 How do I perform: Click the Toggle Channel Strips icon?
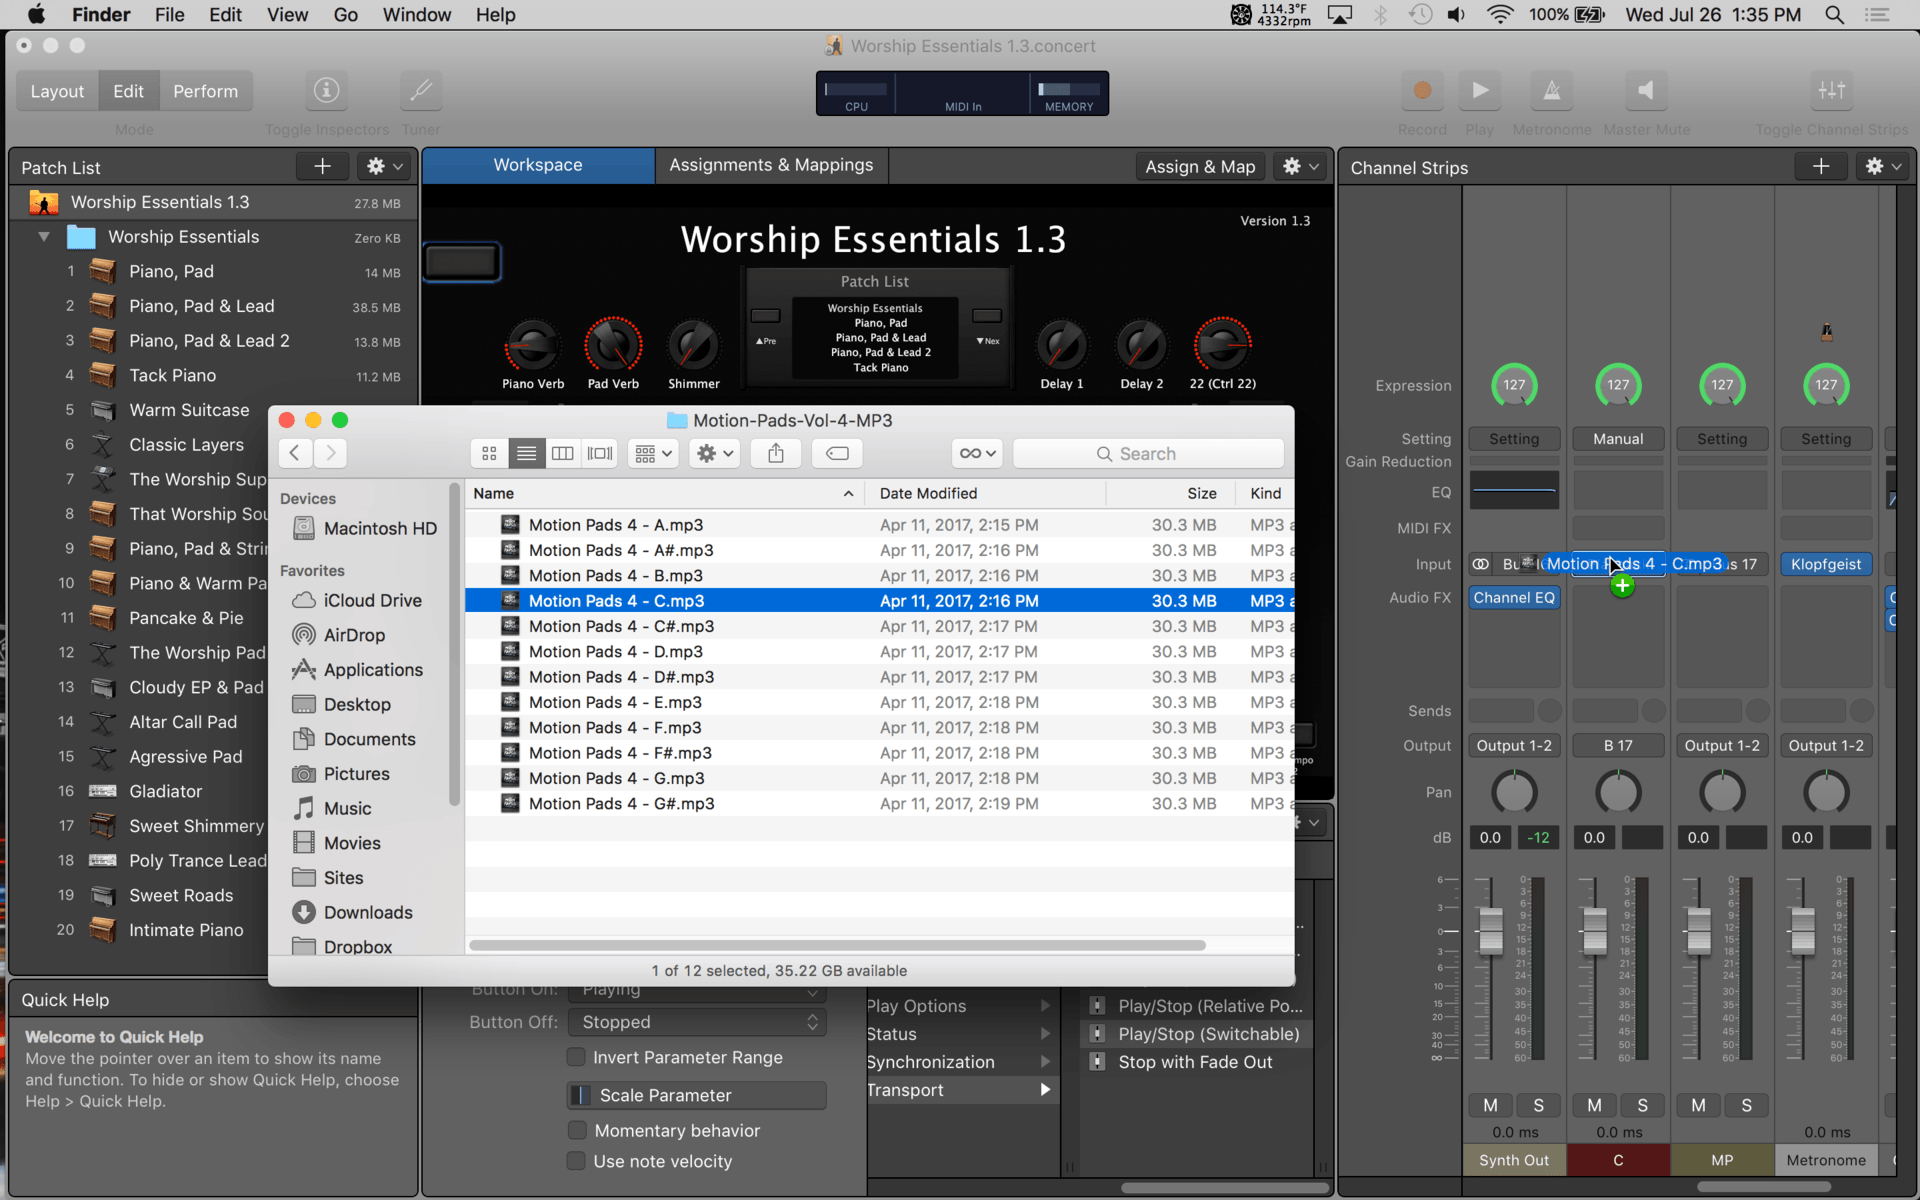pyautogui.click(x=1831, y=91)
